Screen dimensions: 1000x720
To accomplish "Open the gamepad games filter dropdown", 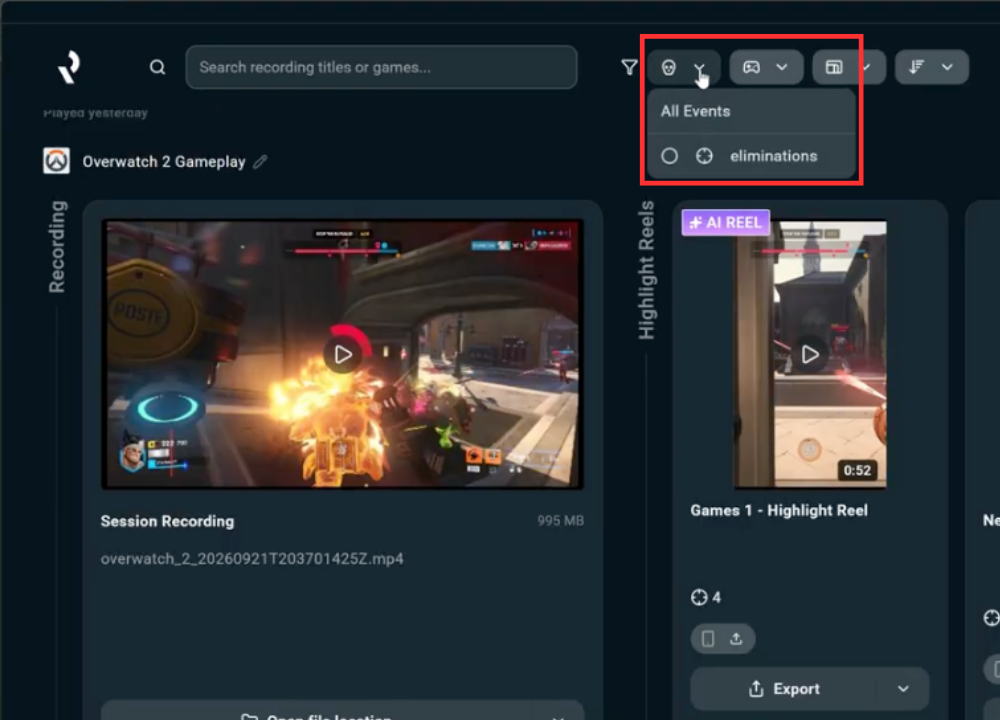I will tap(766, 67).
